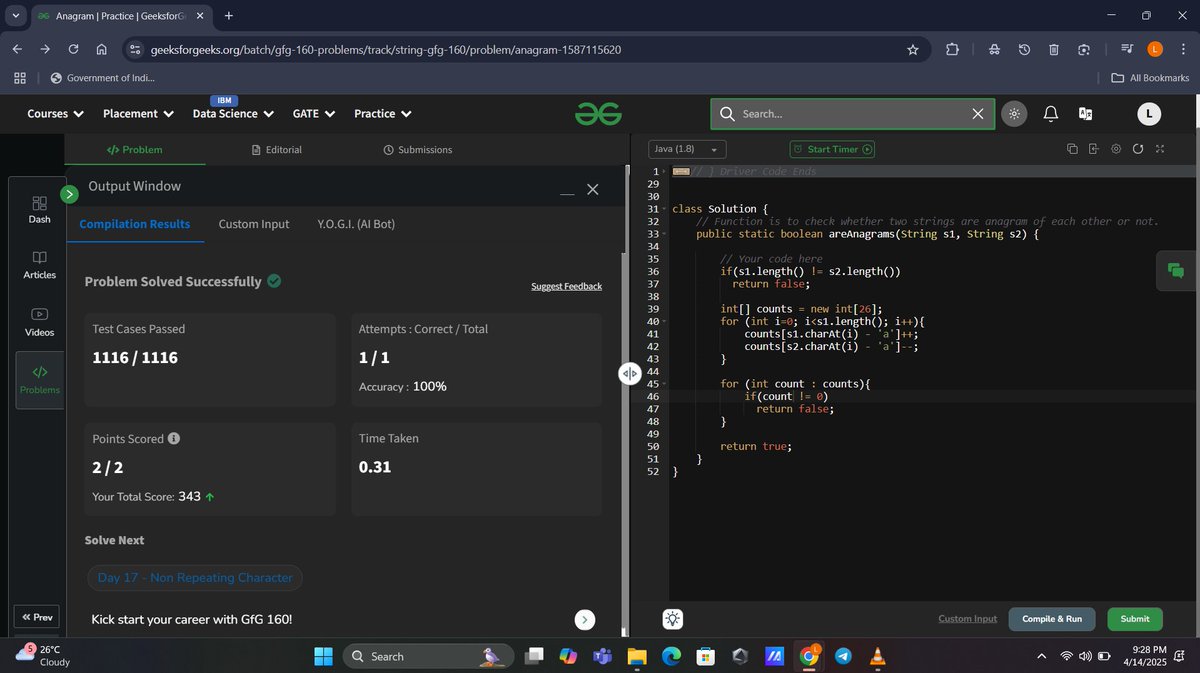Switch to the Submissions tab
Viewport: 1200px width, 673px height.
418,150
